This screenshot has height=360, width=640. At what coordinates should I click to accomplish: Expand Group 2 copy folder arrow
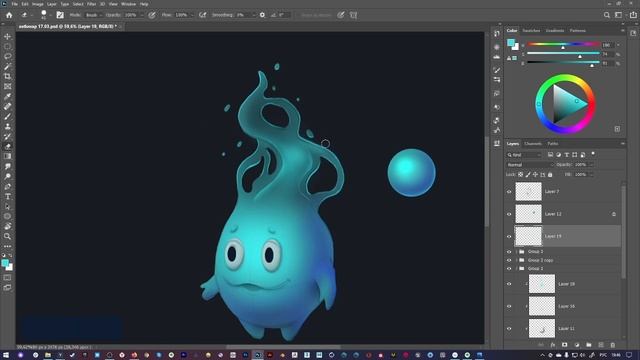516,260
